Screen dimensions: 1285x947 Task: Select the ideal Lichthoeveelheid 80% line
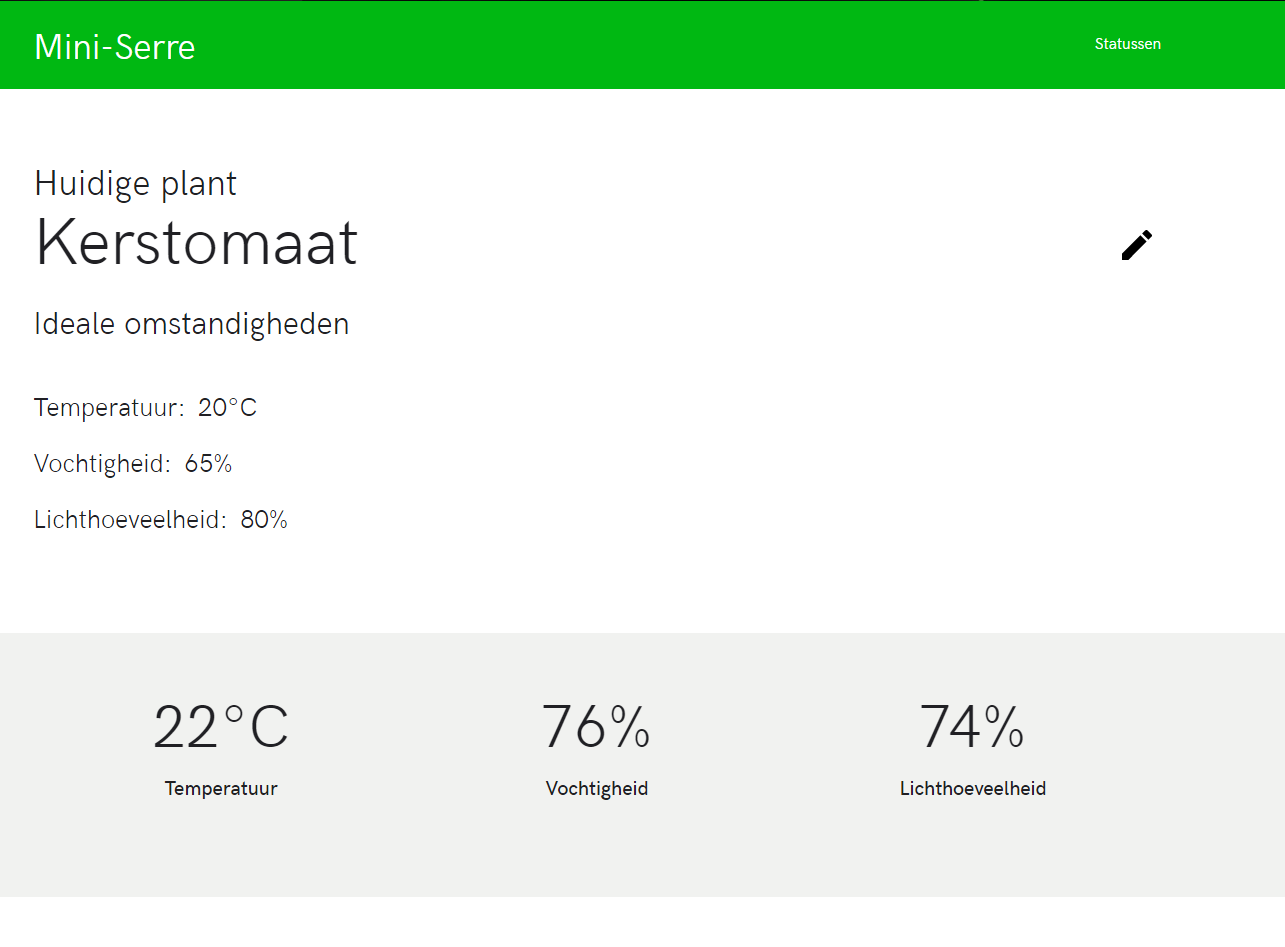coord(161,520)
